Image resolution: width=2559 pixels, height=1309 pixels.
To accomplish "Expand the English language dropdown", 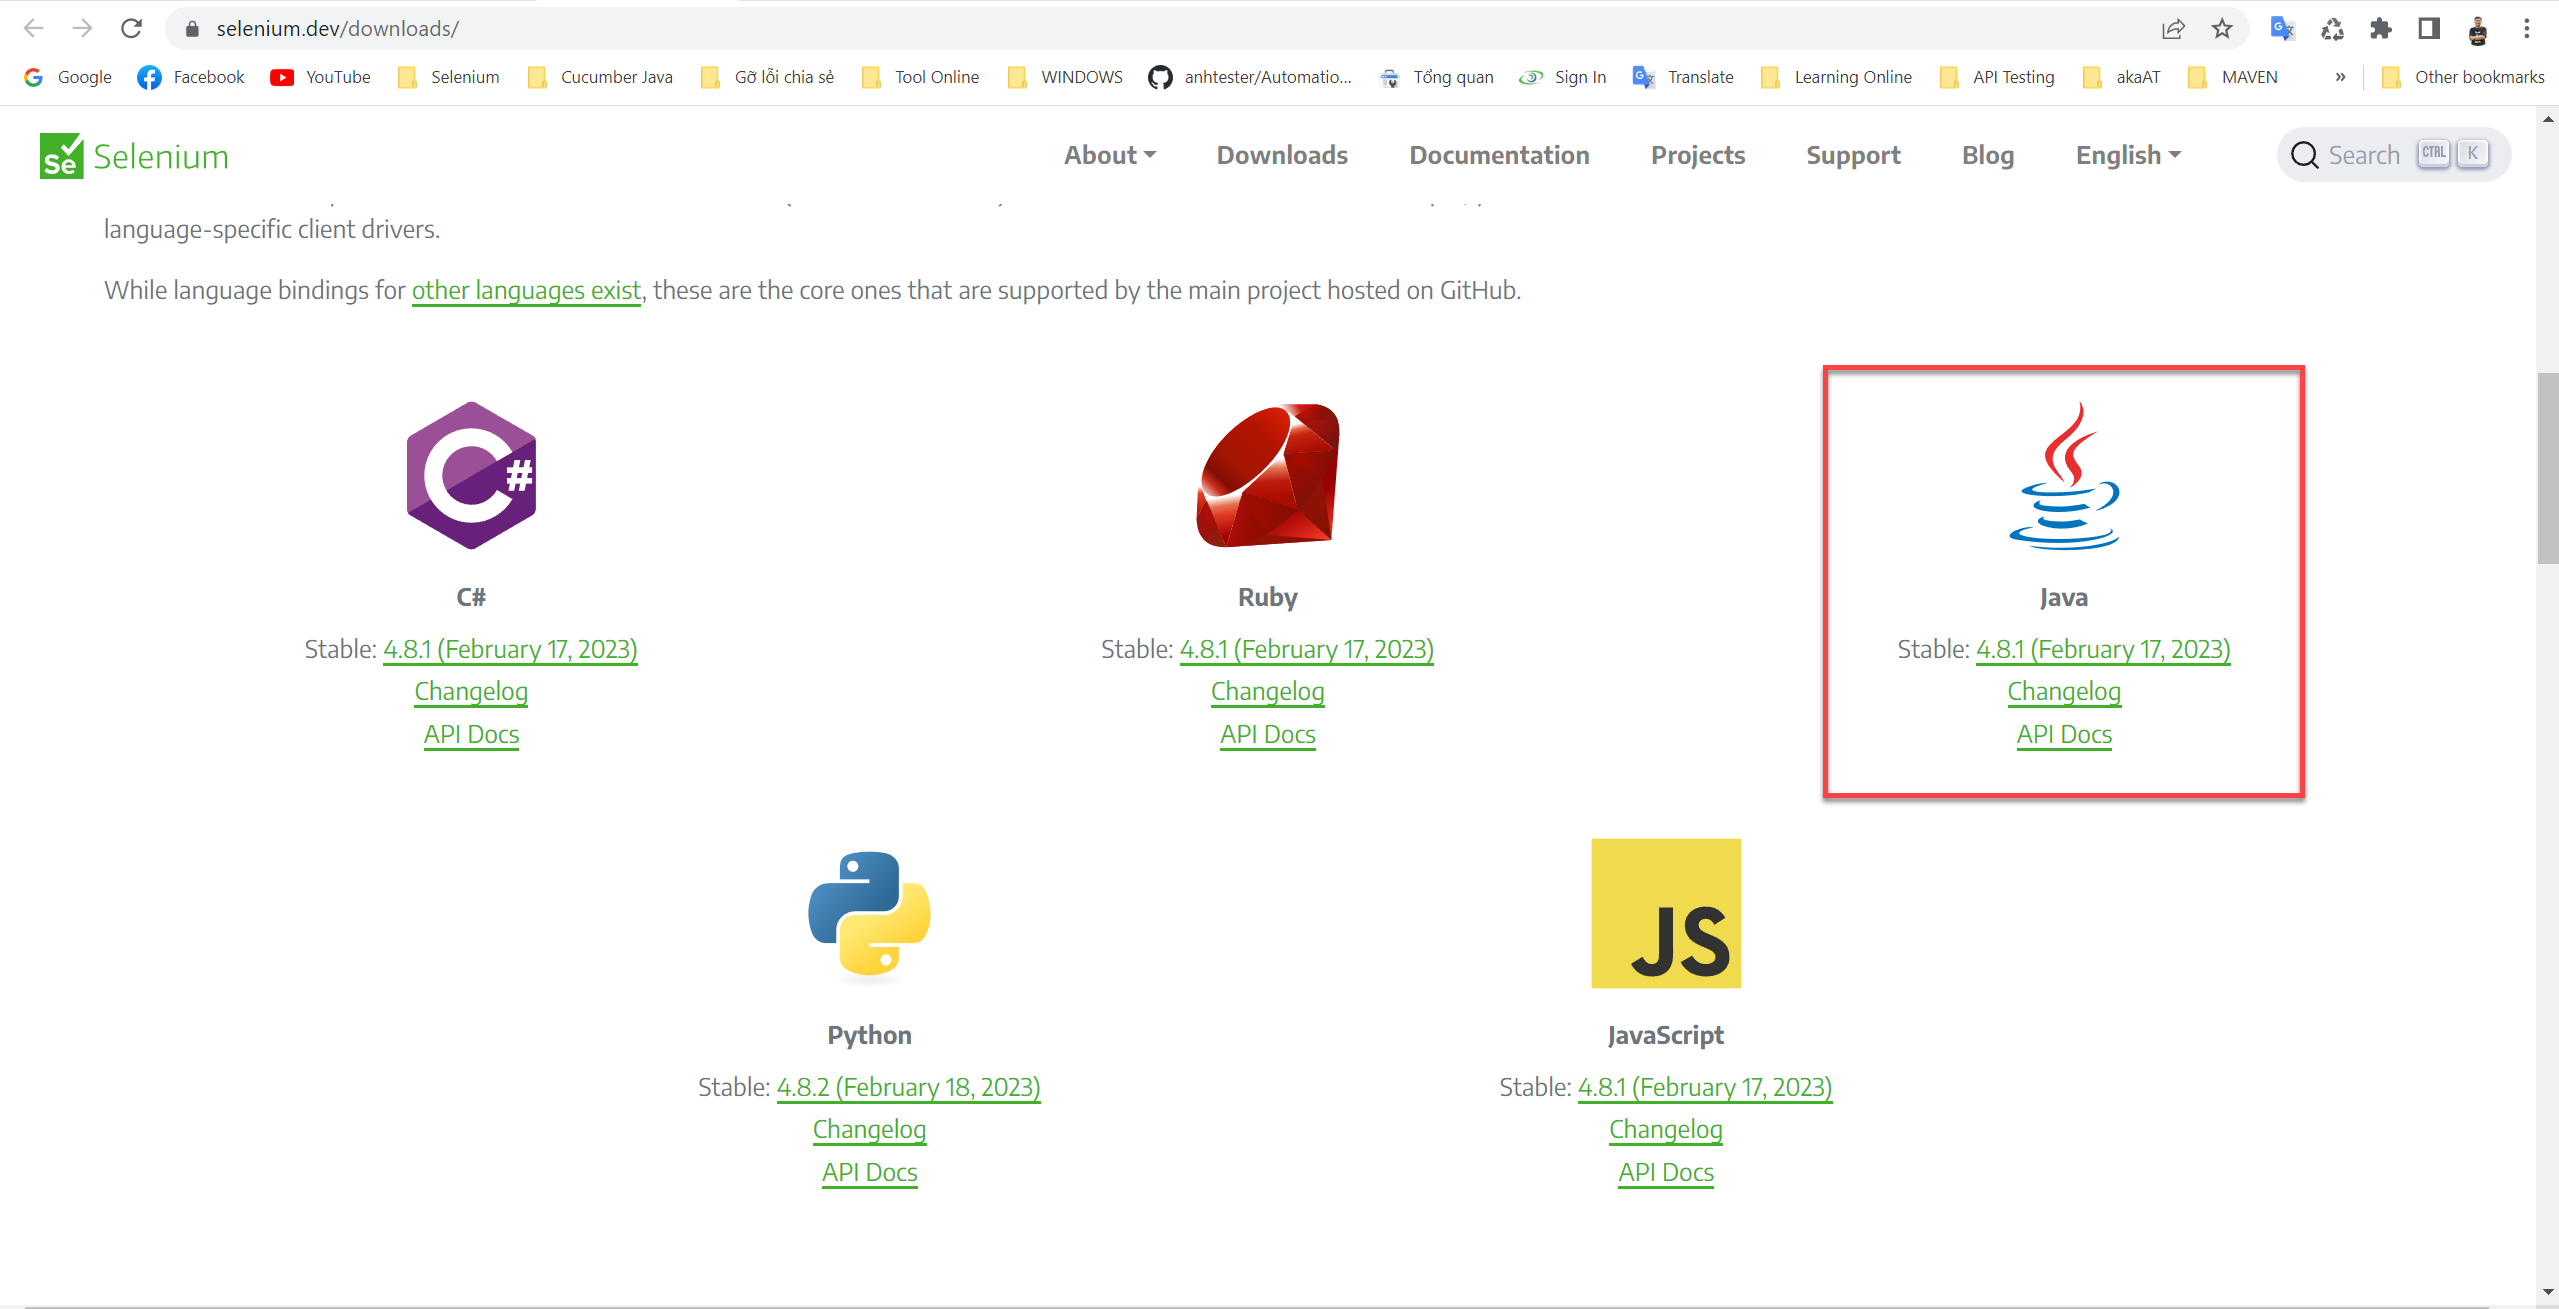I will coord(2128,155).
